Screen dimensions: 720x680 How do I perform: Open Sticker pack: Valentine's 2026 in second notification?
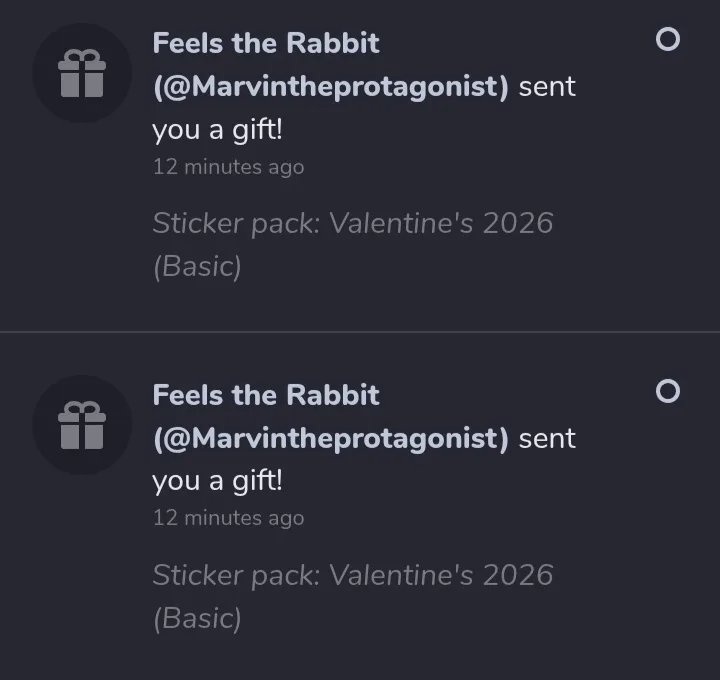coord(352,575)
